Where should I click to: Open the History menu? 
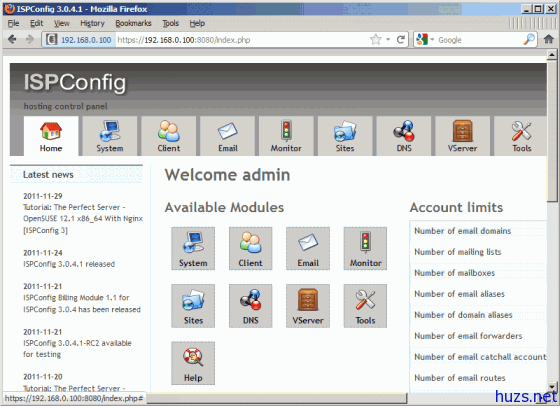pos(92,23)
